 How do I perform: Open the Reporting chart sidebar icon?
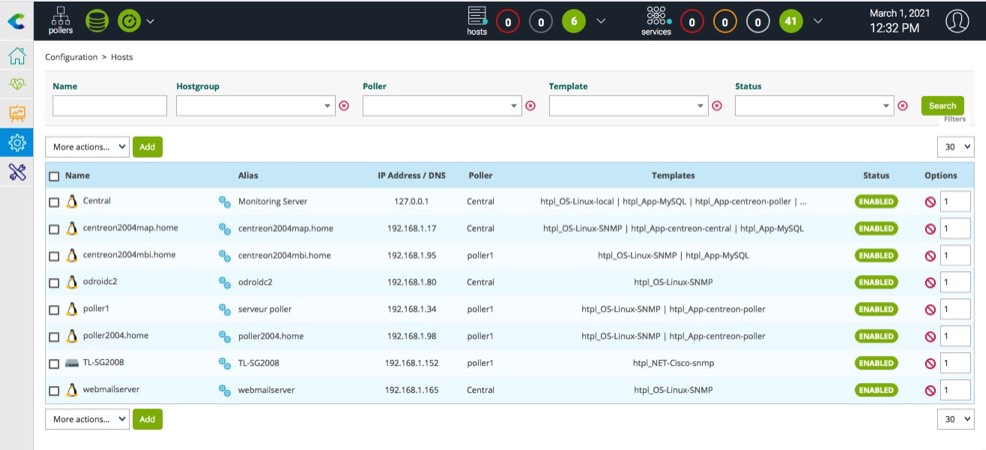click(16, 114)
